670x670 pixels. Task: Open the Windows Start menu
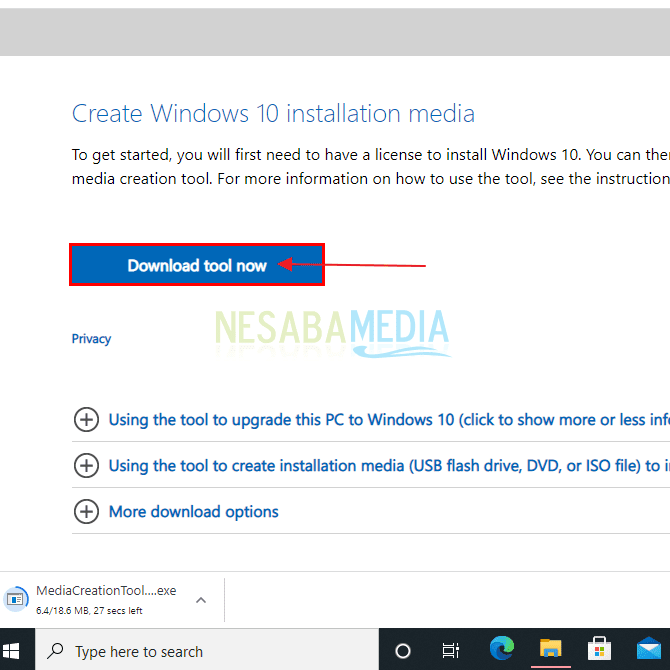tap(11, 651)
